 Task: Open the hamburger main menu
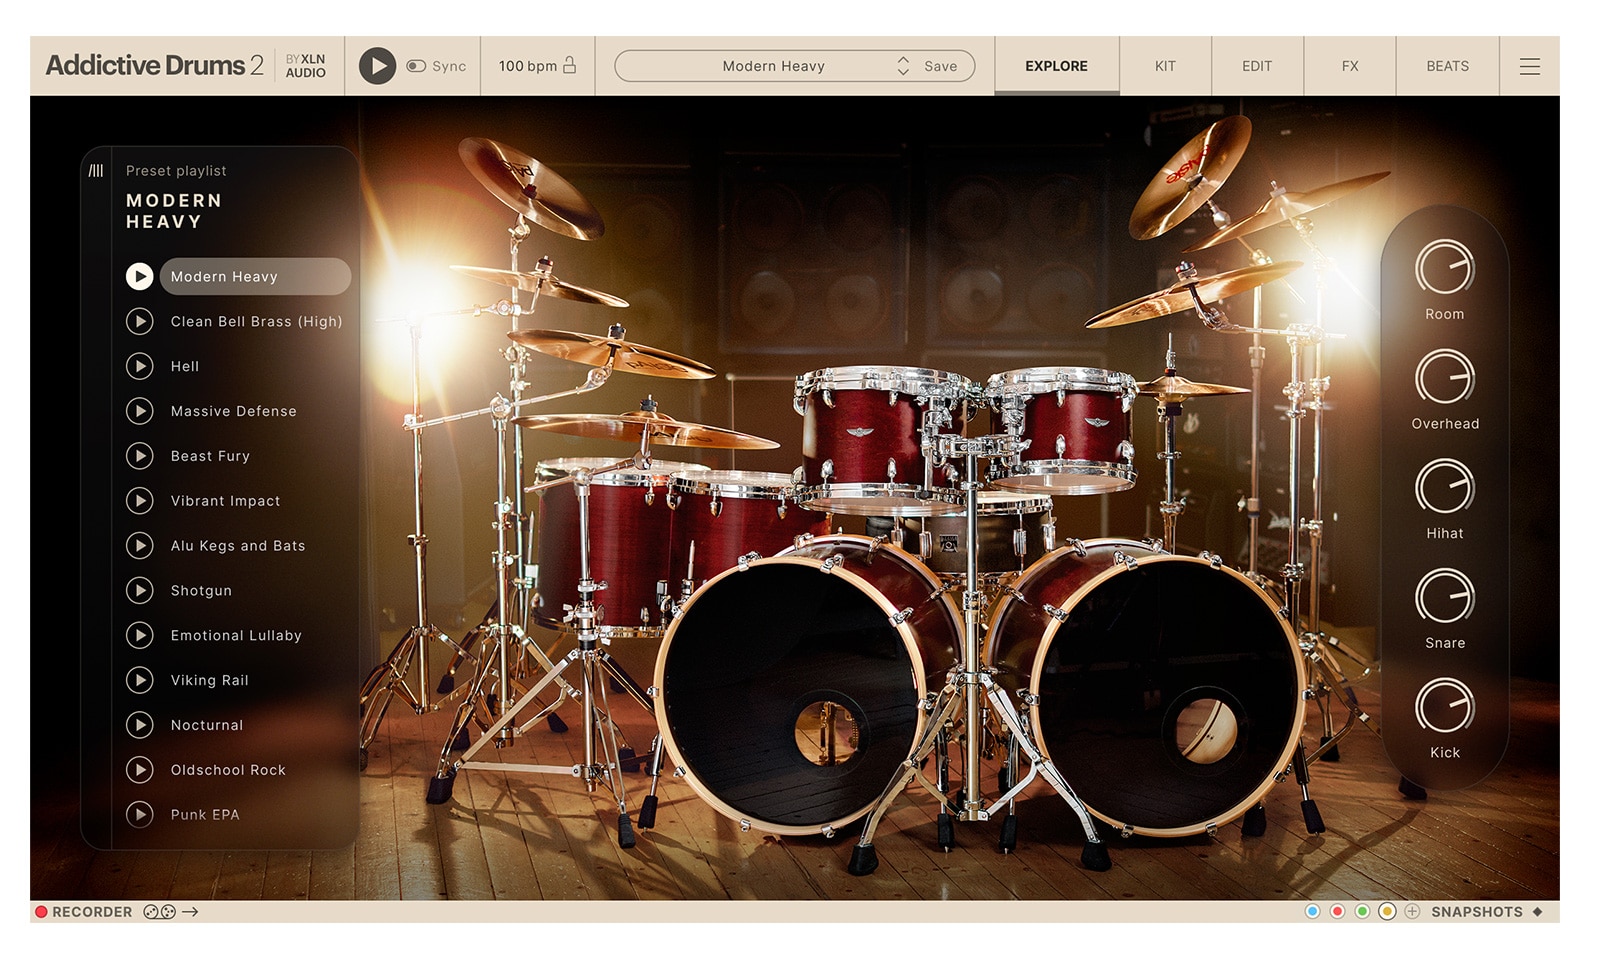coord(1529,66)
